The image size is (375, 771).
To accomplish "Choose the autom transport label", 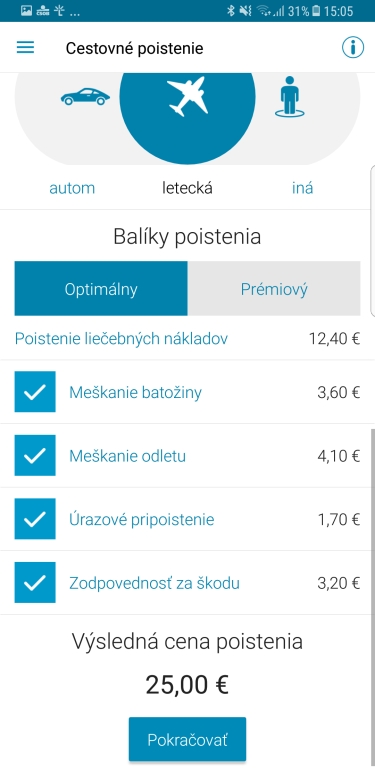I will click(x=72, y=188).
